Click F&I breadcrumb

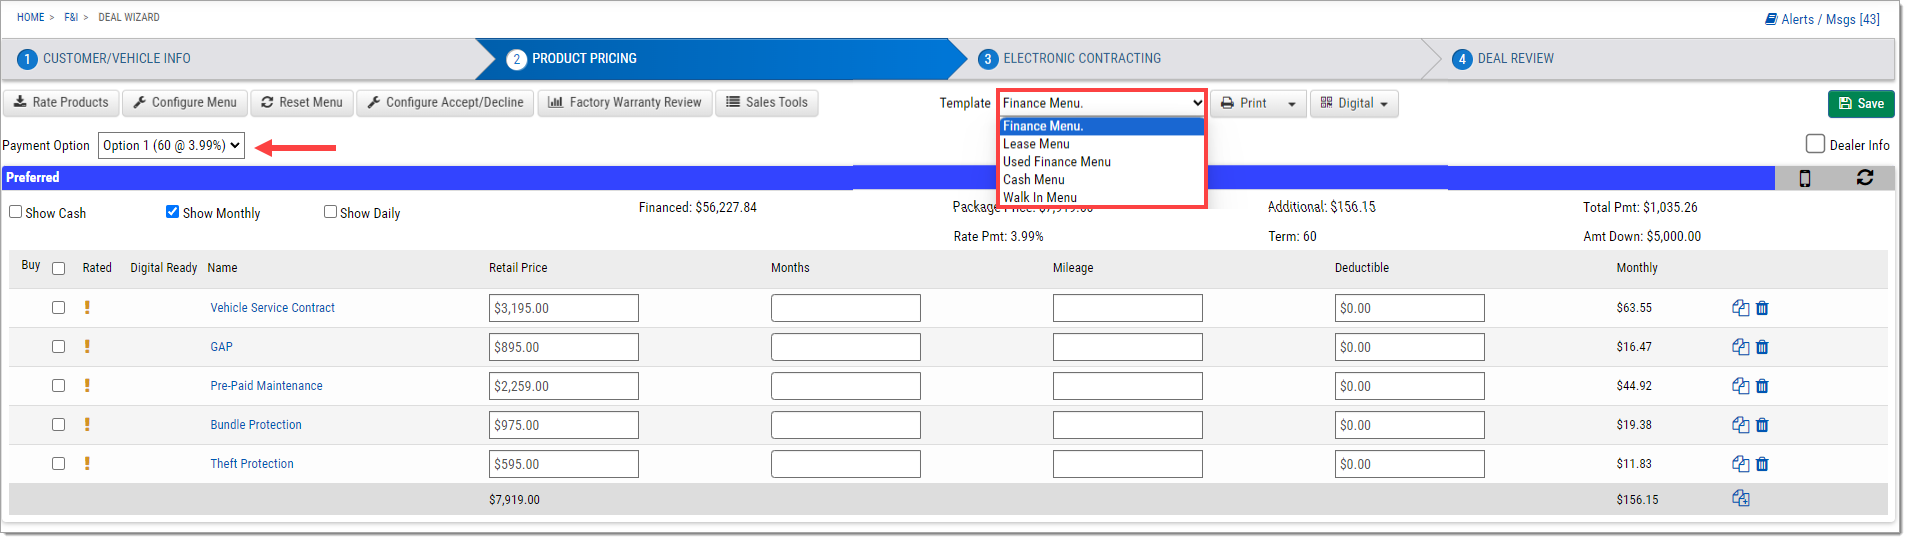point(71,17)
